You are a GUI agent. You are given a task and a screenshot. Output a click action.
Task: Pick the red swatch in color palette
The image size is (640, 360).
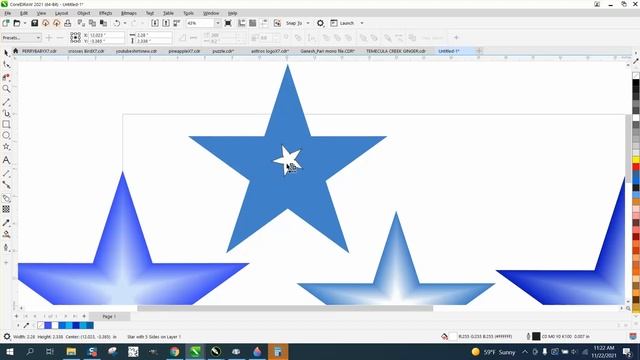[636, 167]
